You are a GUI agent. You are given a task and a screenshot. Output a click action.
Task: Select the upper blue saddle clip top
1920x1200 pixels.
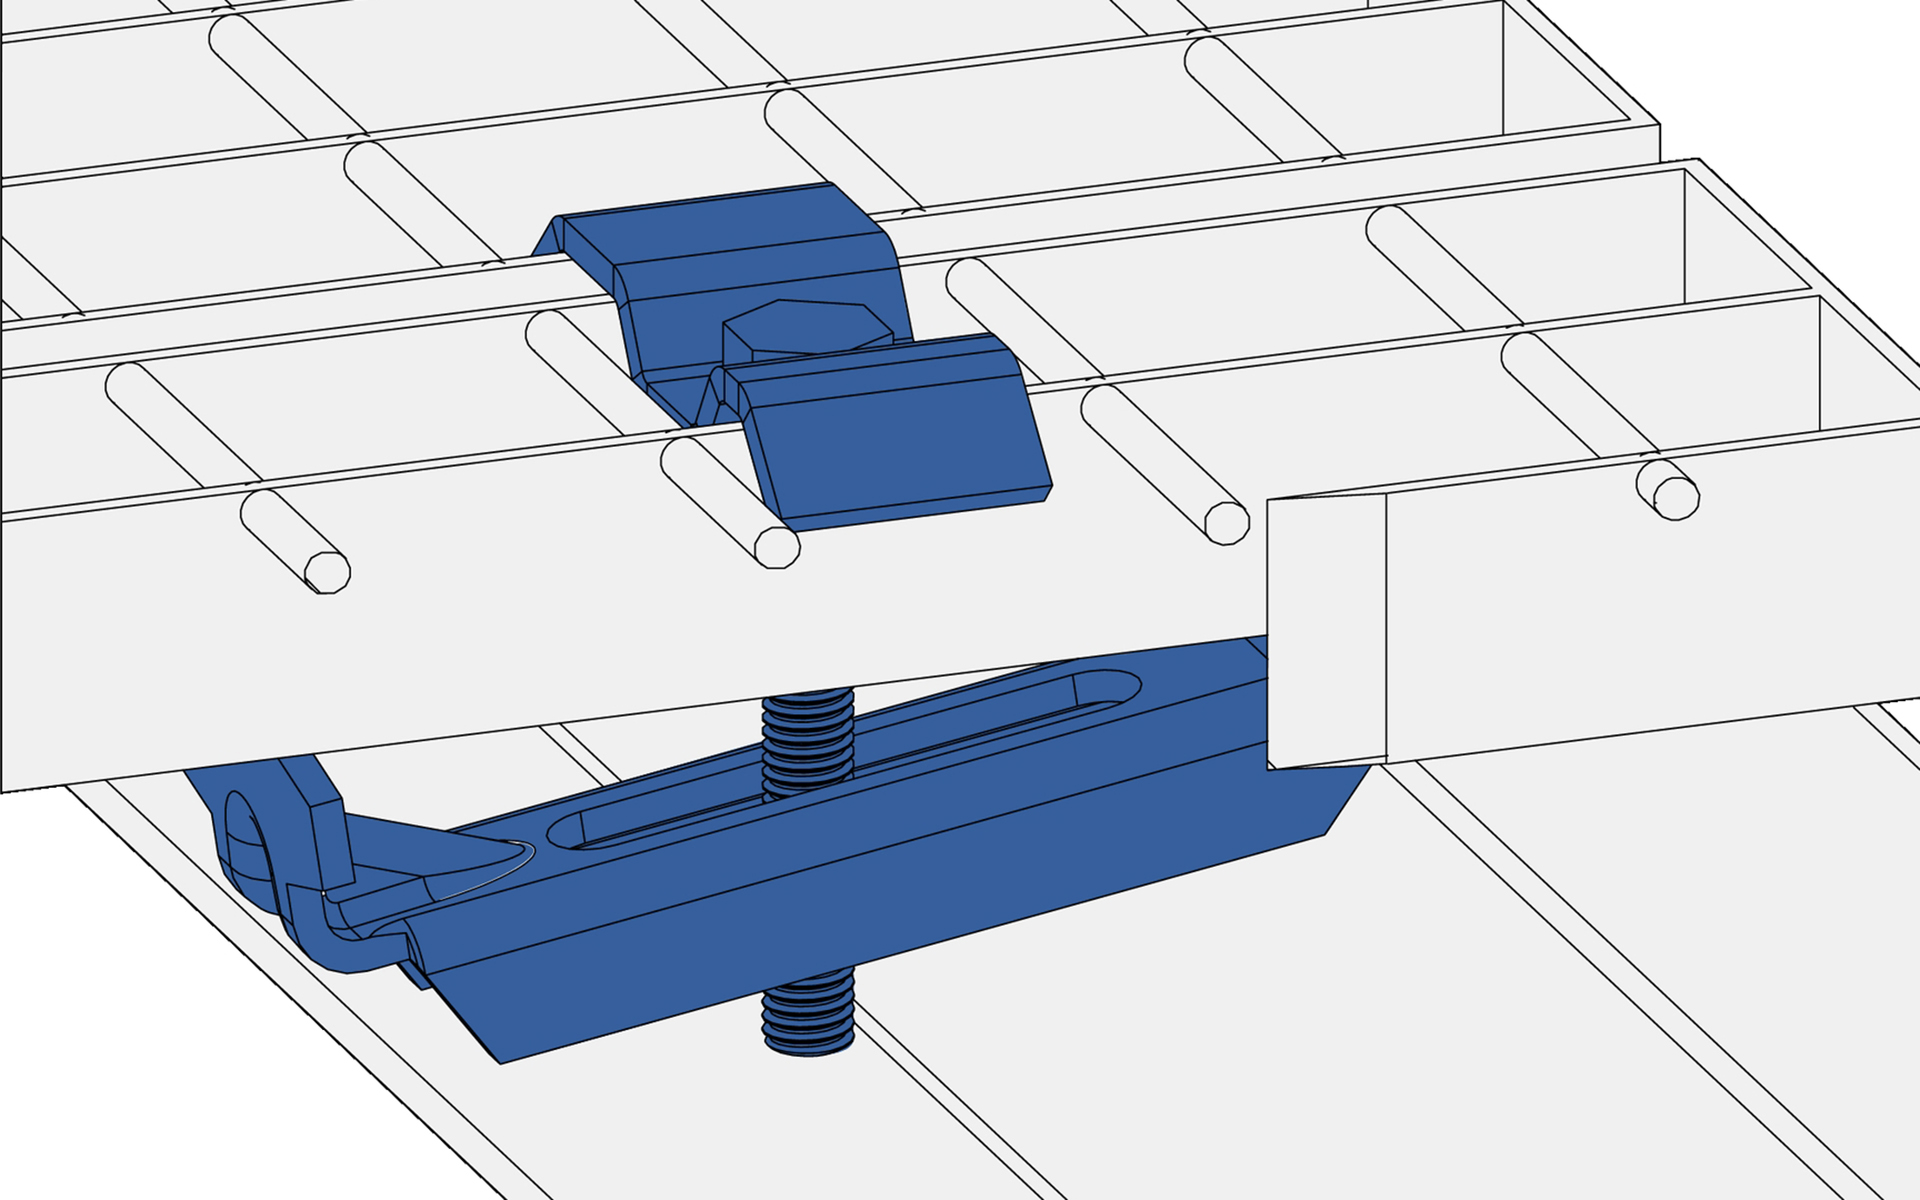(x=720, y=225)
